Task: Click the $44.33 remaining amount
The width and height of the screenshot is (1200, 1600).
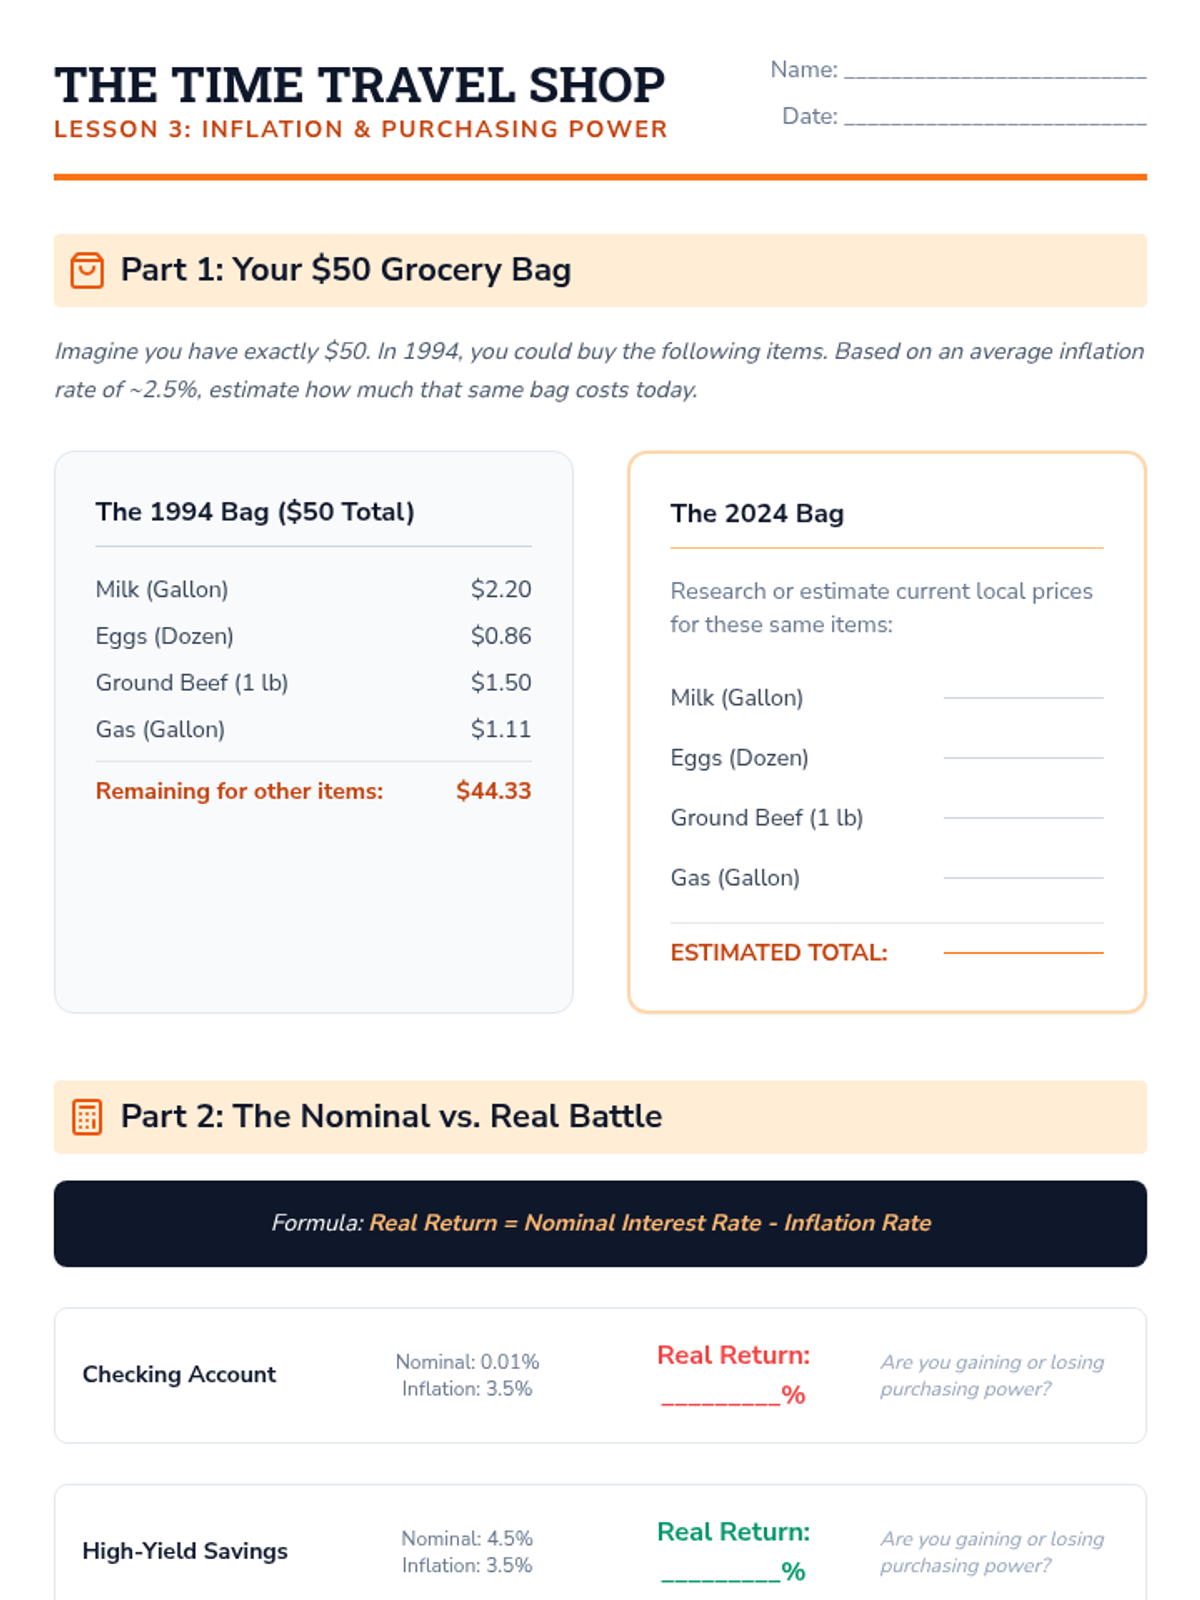Action: [x=493, y=791]
